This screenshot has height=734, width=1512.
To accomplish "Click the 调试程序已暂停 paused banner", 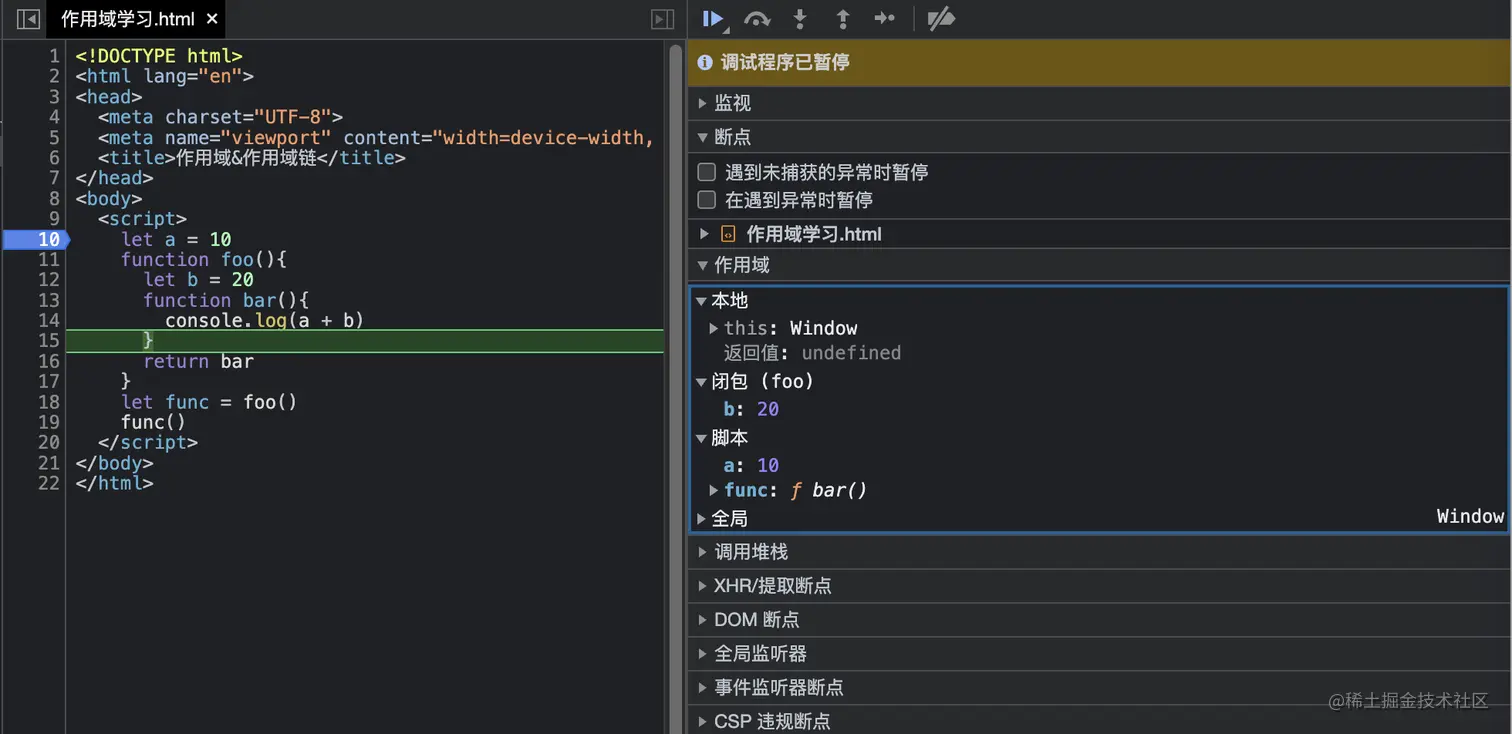I will coord(1099,62).
